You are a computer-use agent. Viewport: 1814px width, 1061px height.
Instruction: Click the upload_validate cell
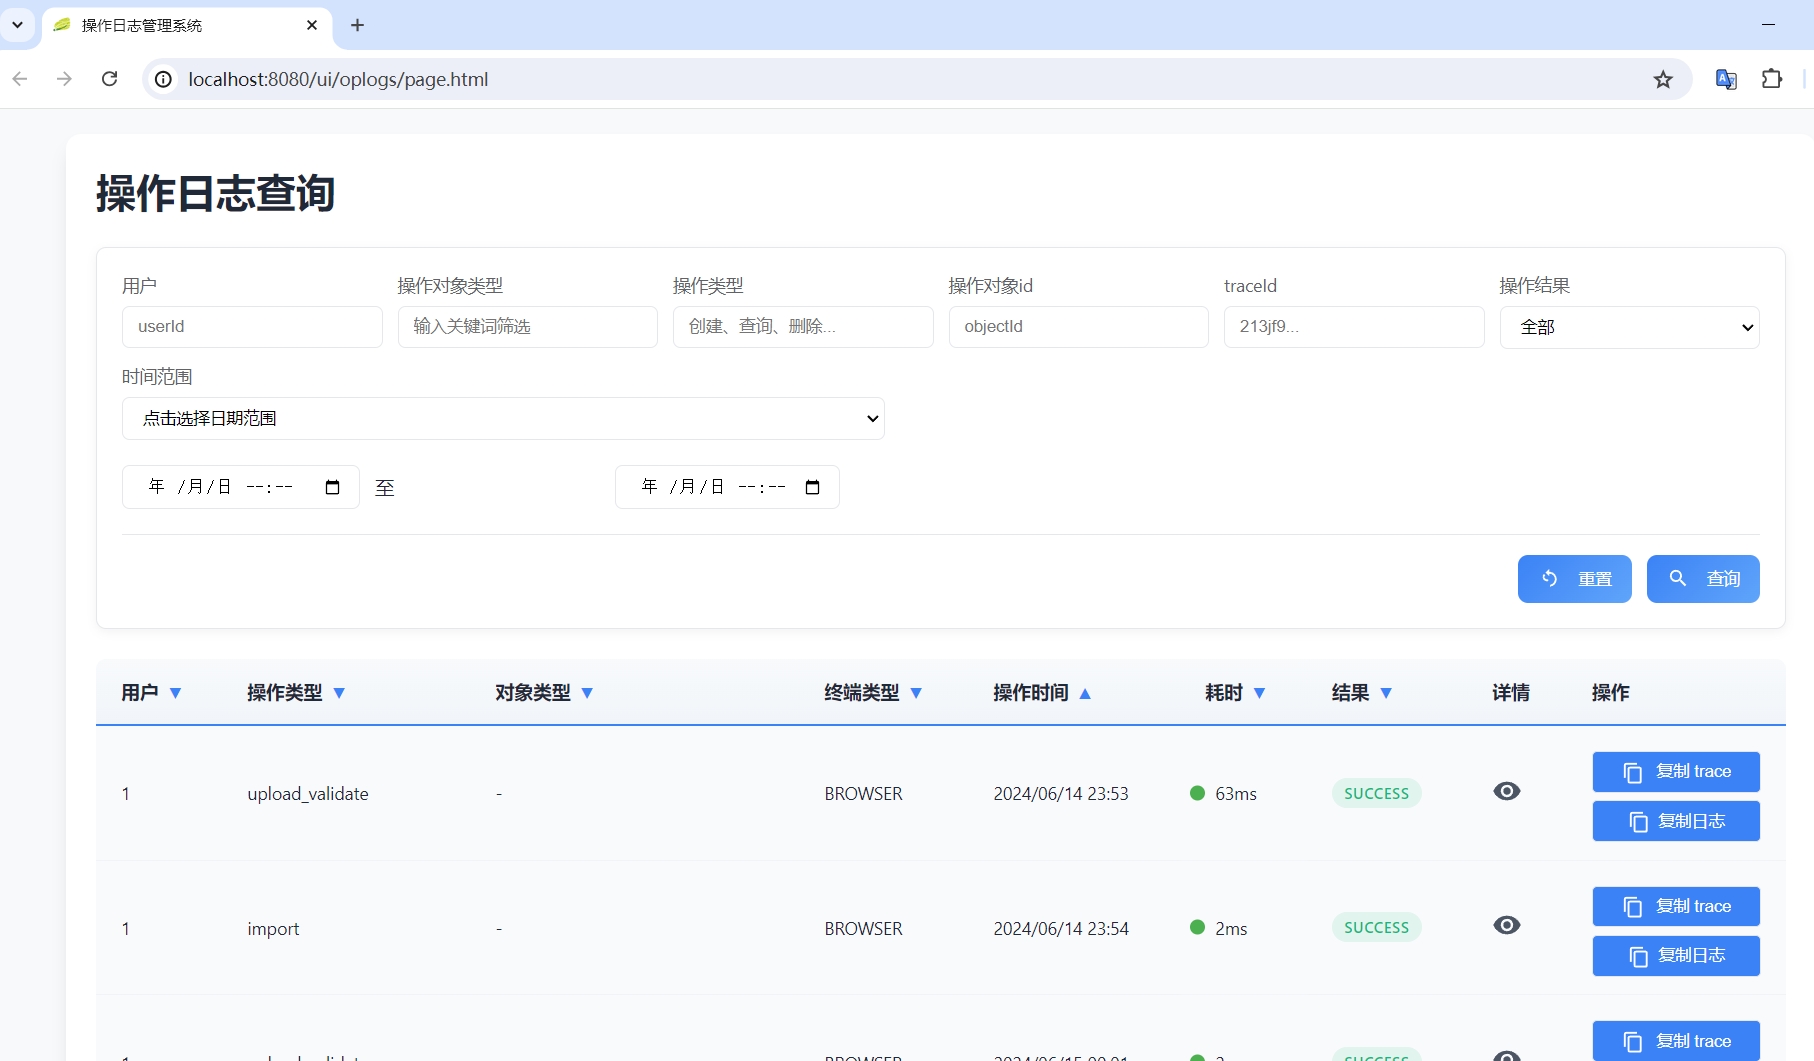click(x=308, y=794)
